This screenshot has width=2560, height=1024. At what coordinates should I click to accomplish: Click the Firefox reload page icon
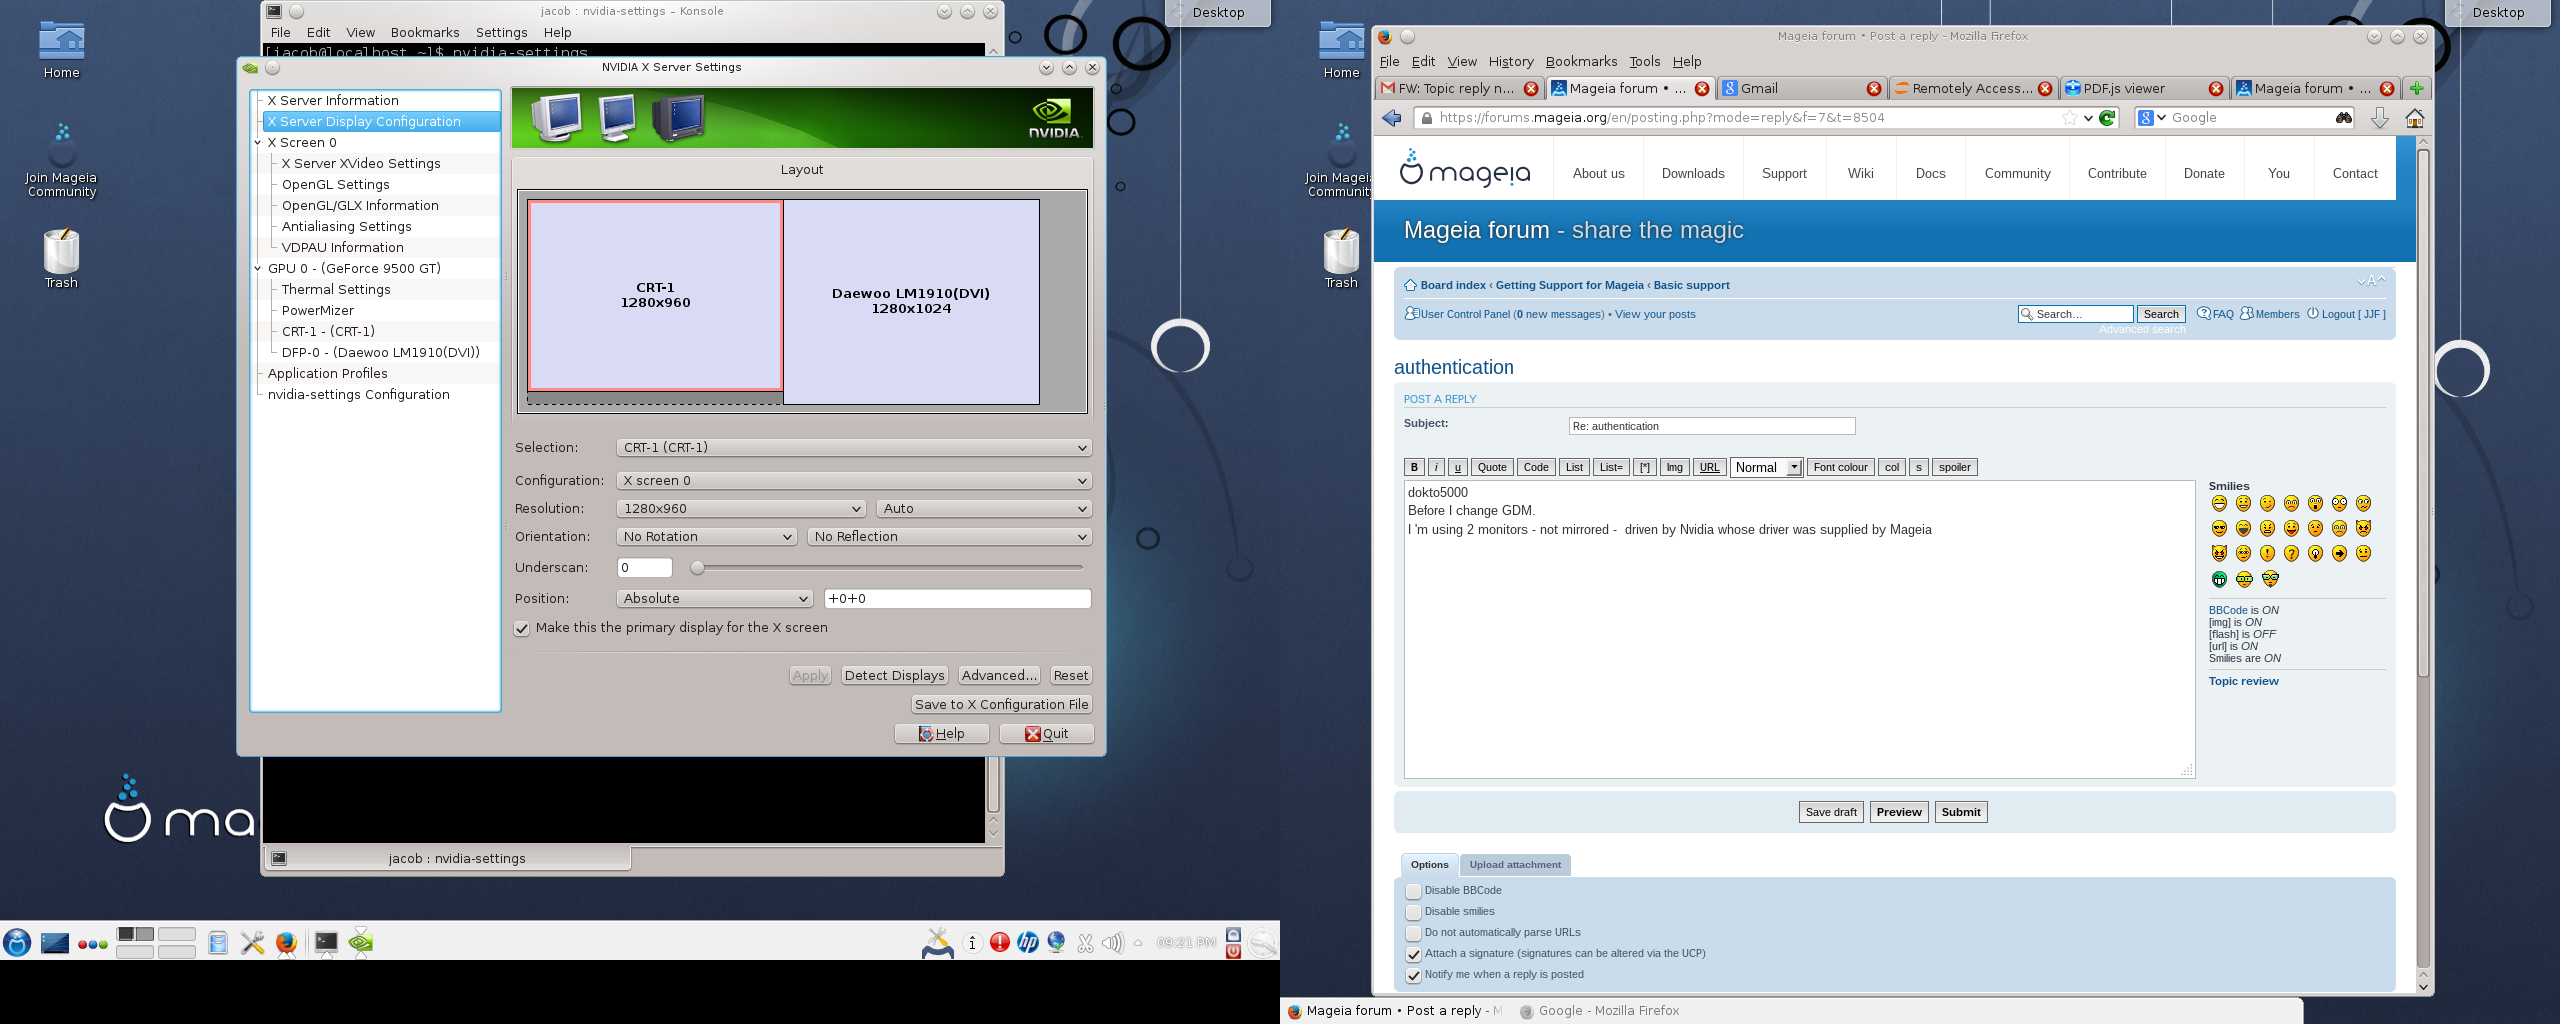2107,118
